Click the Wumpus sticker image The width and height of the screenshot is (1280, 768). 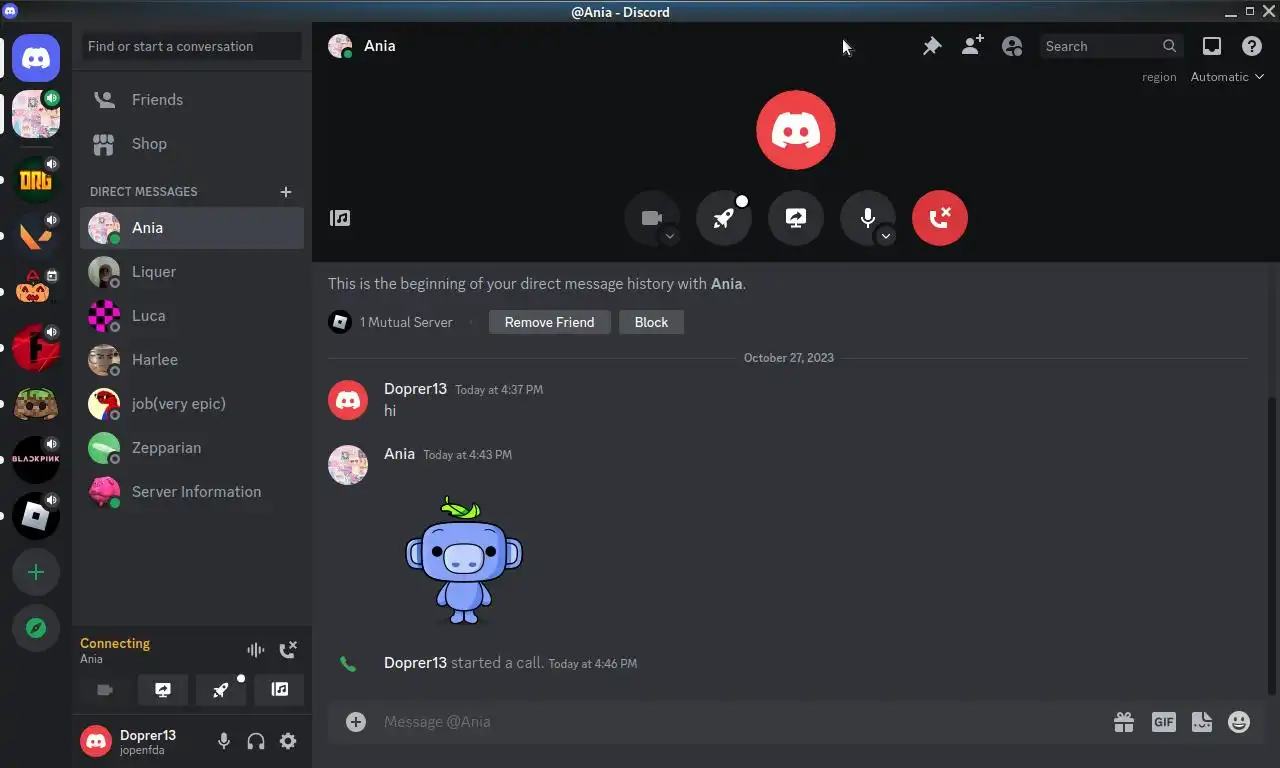pos(464,560)
